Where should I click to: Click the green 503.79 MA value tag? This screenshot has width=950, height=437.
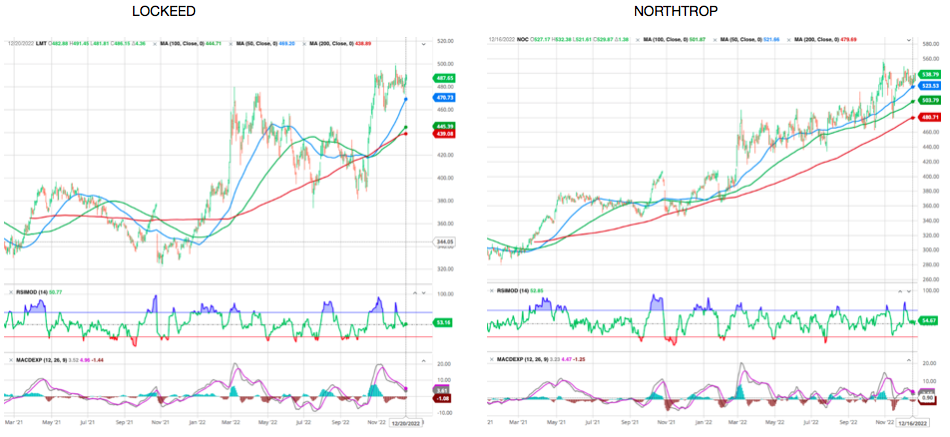click(929, 100)
